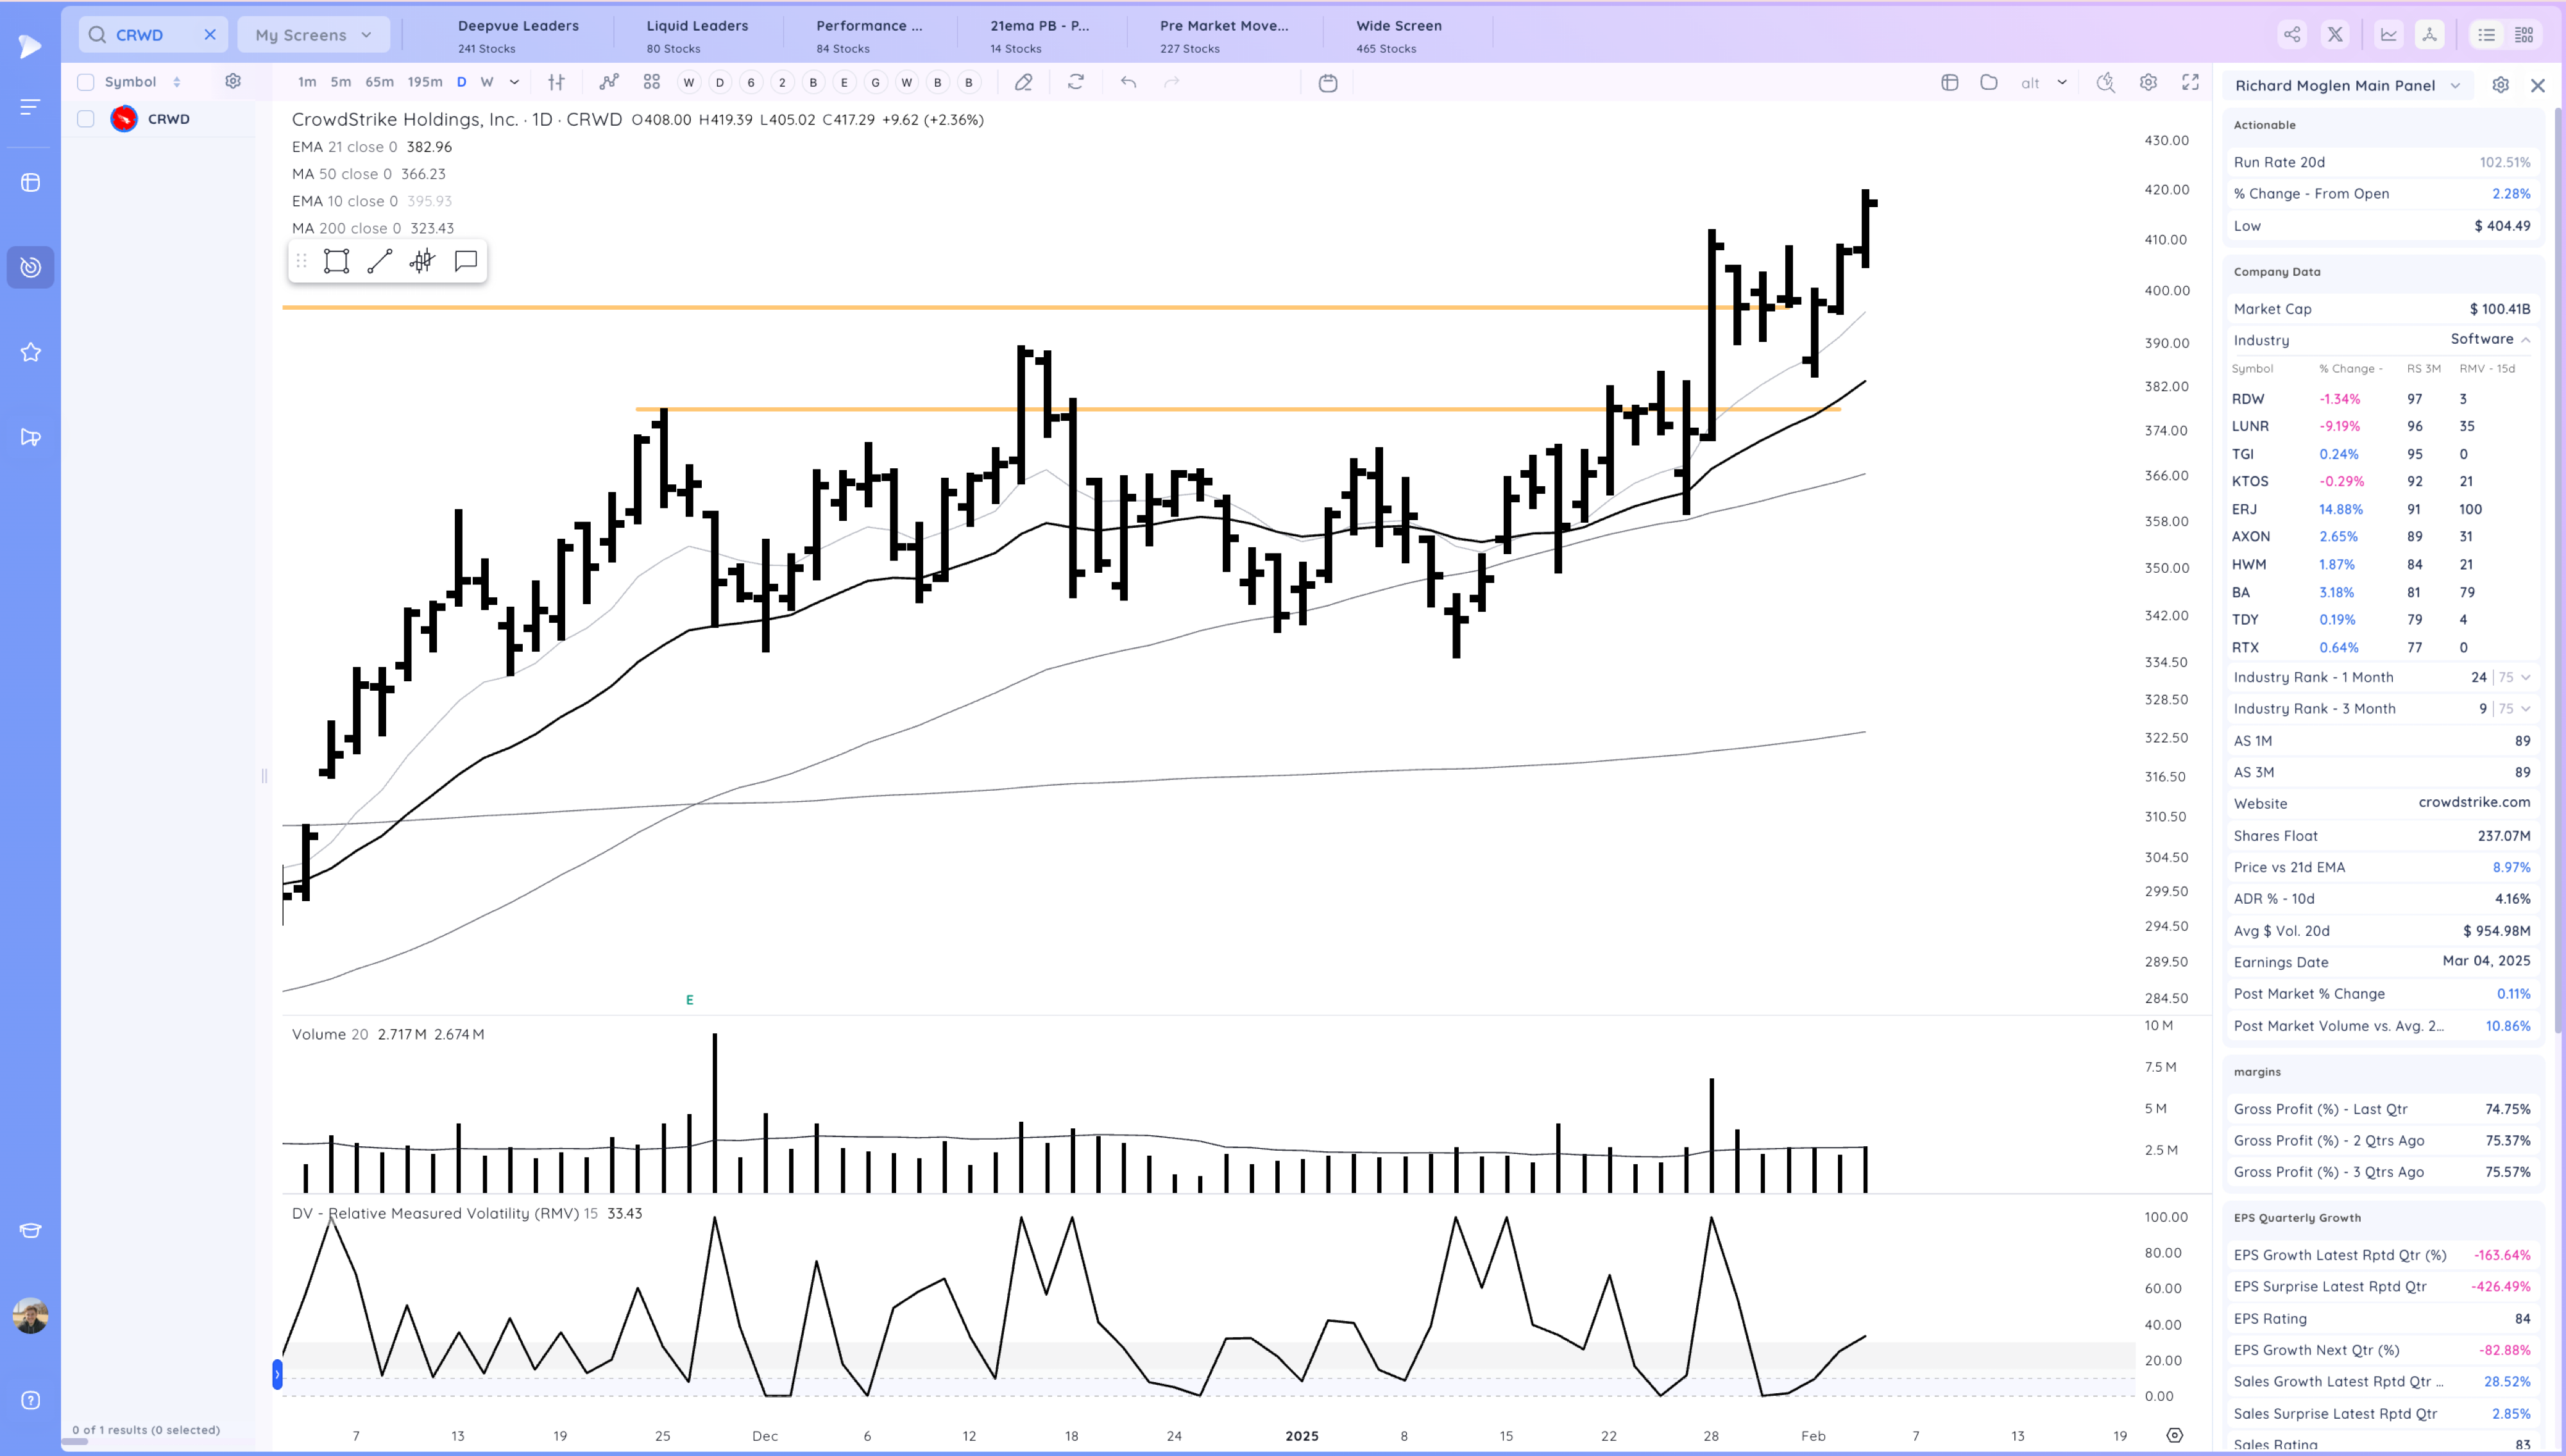The width and height of the screenshot is (2566, 1456).
Task: Expand the timeframe options chevron
Action: tap(514, 82)
